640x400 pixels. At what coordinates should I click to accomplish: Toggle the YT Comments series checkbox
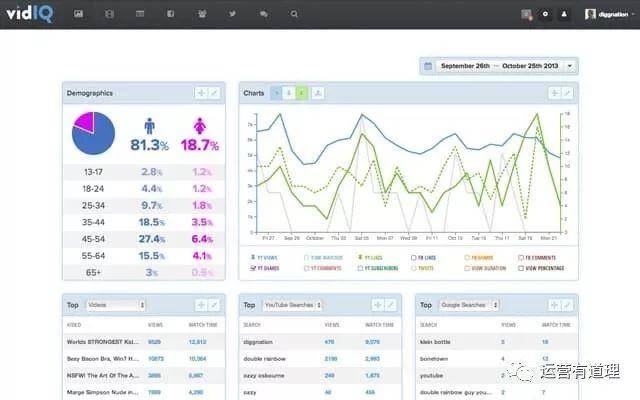[x=307, y=268]
